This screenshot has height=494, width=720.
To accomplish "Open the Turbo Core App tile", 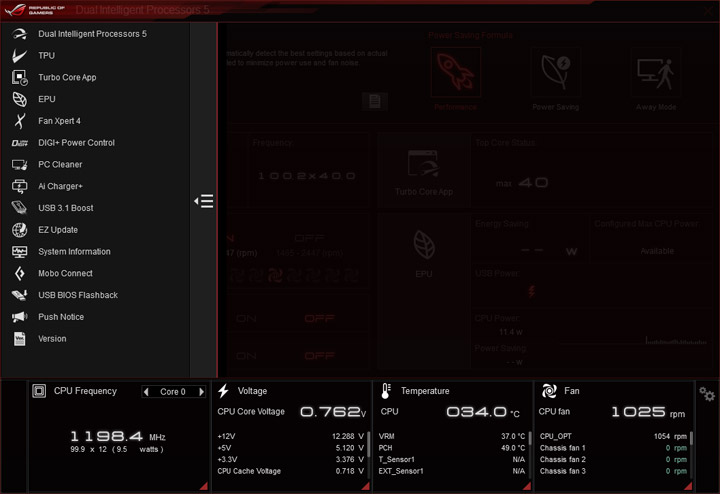I will tap(423, 171).
